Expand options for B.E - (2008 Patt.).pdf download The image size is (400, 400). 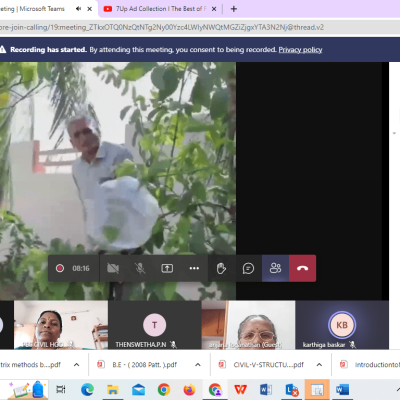[198, 365]
